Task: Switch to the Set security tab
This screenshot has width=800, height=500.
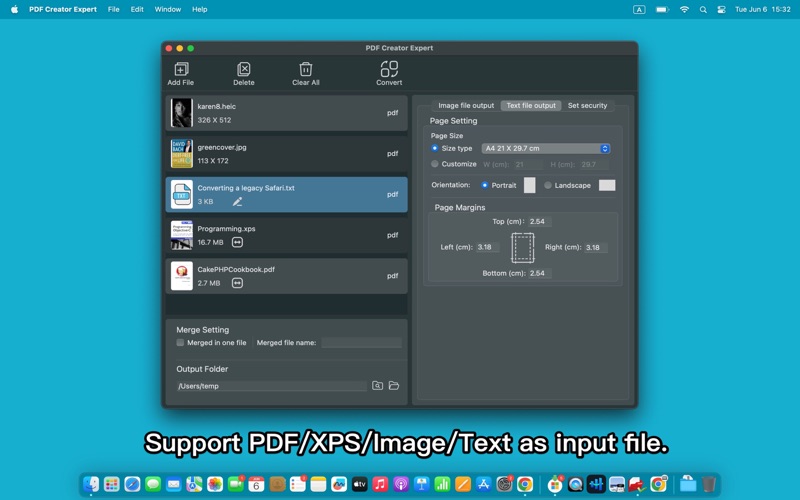Action: point(588,106)
